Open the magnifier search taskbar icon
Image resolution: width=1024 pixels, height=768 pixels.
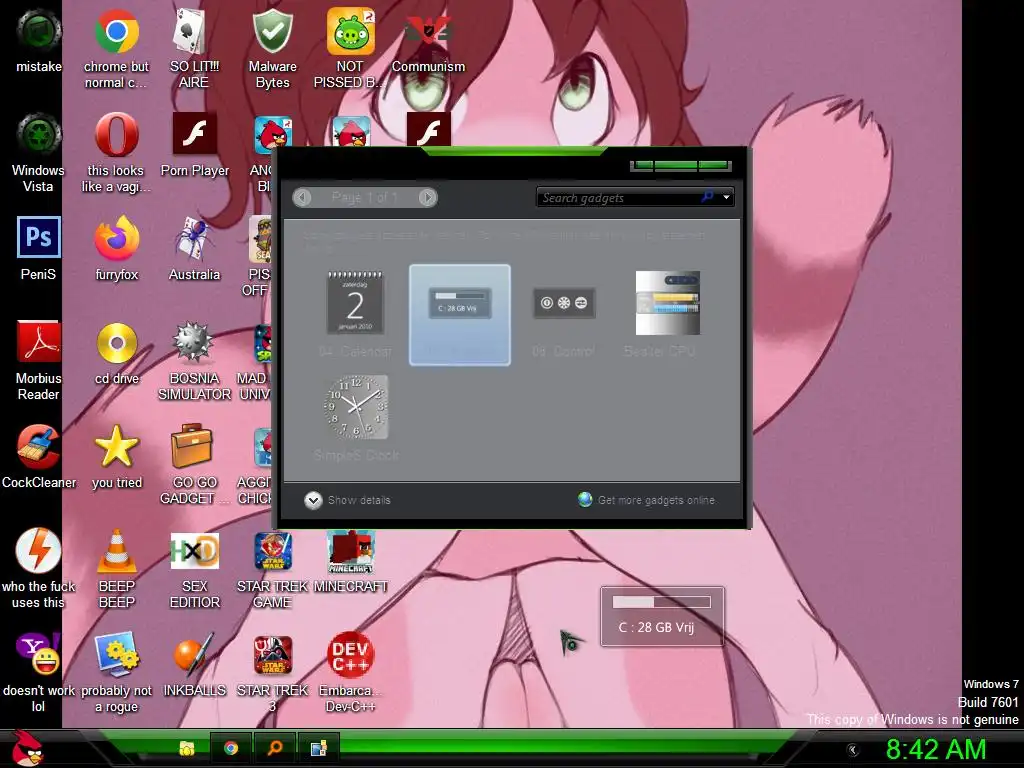274,748
